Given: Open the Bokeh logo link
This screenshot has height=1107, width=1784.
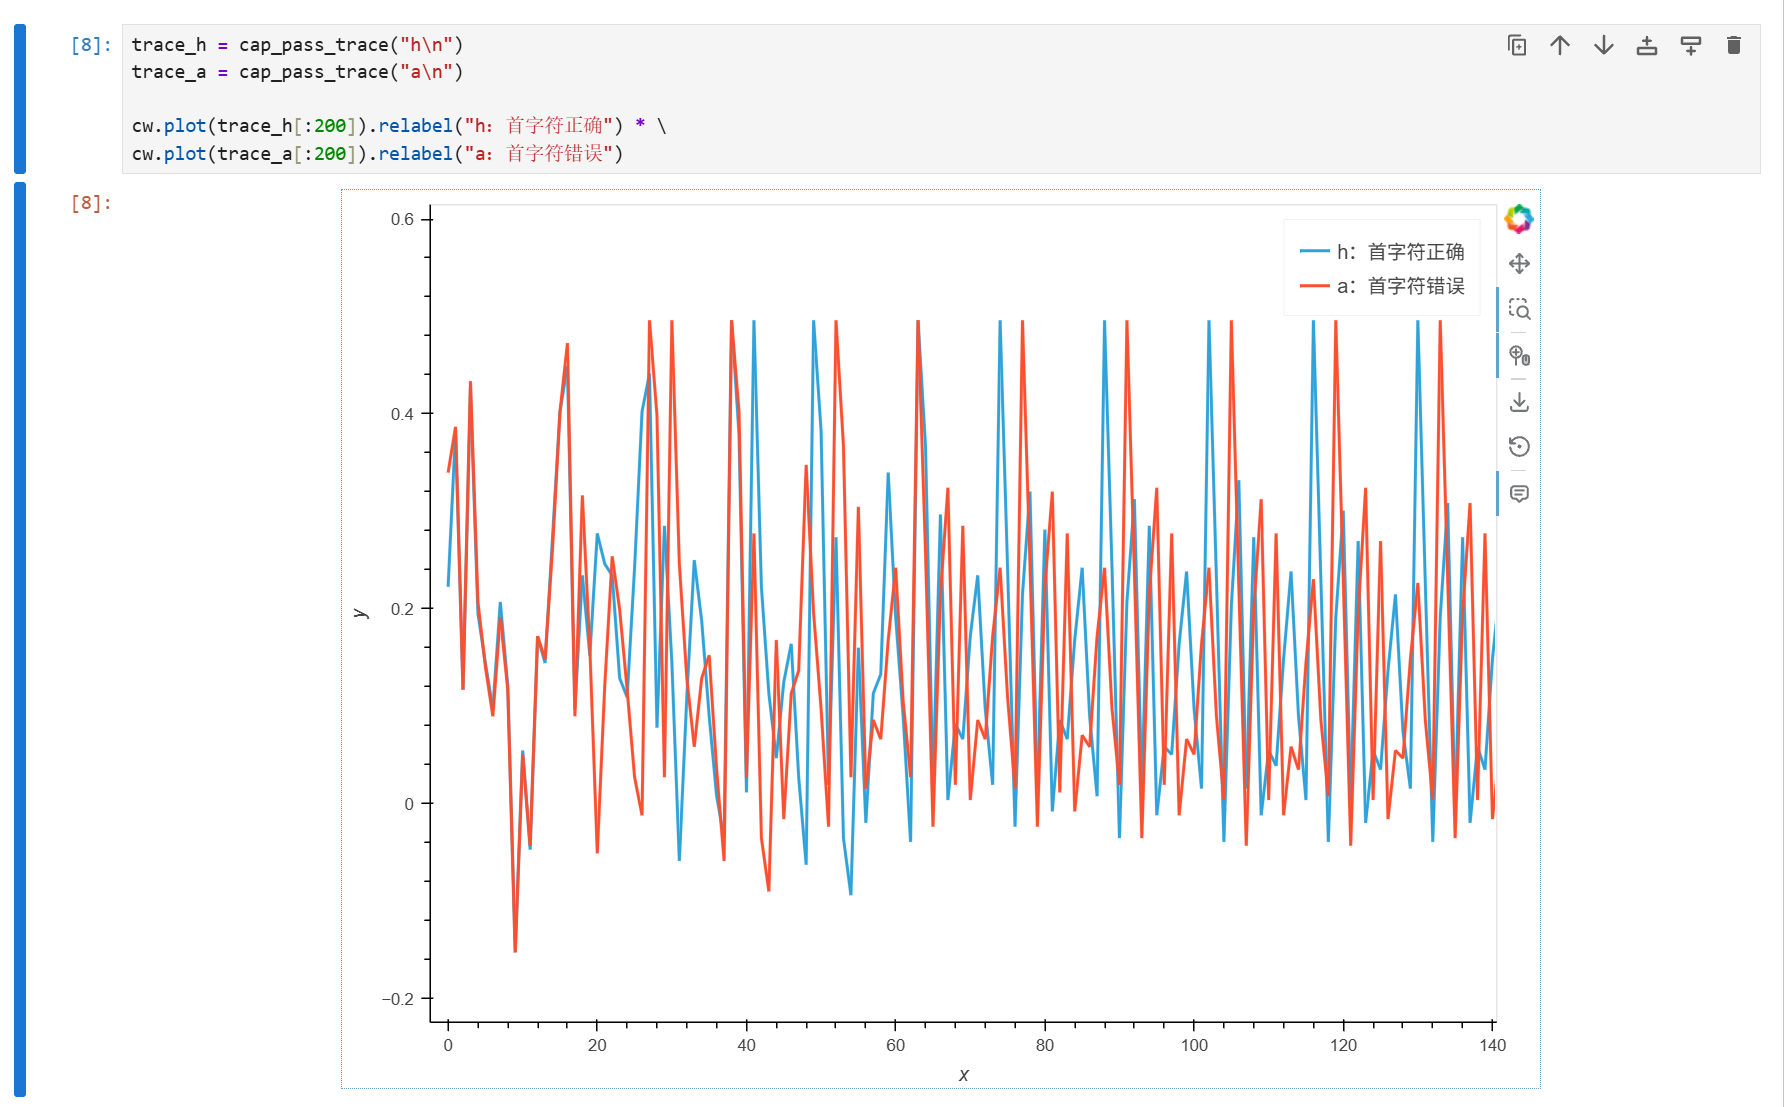Looking at the screenshot, I should [1519, 219].
